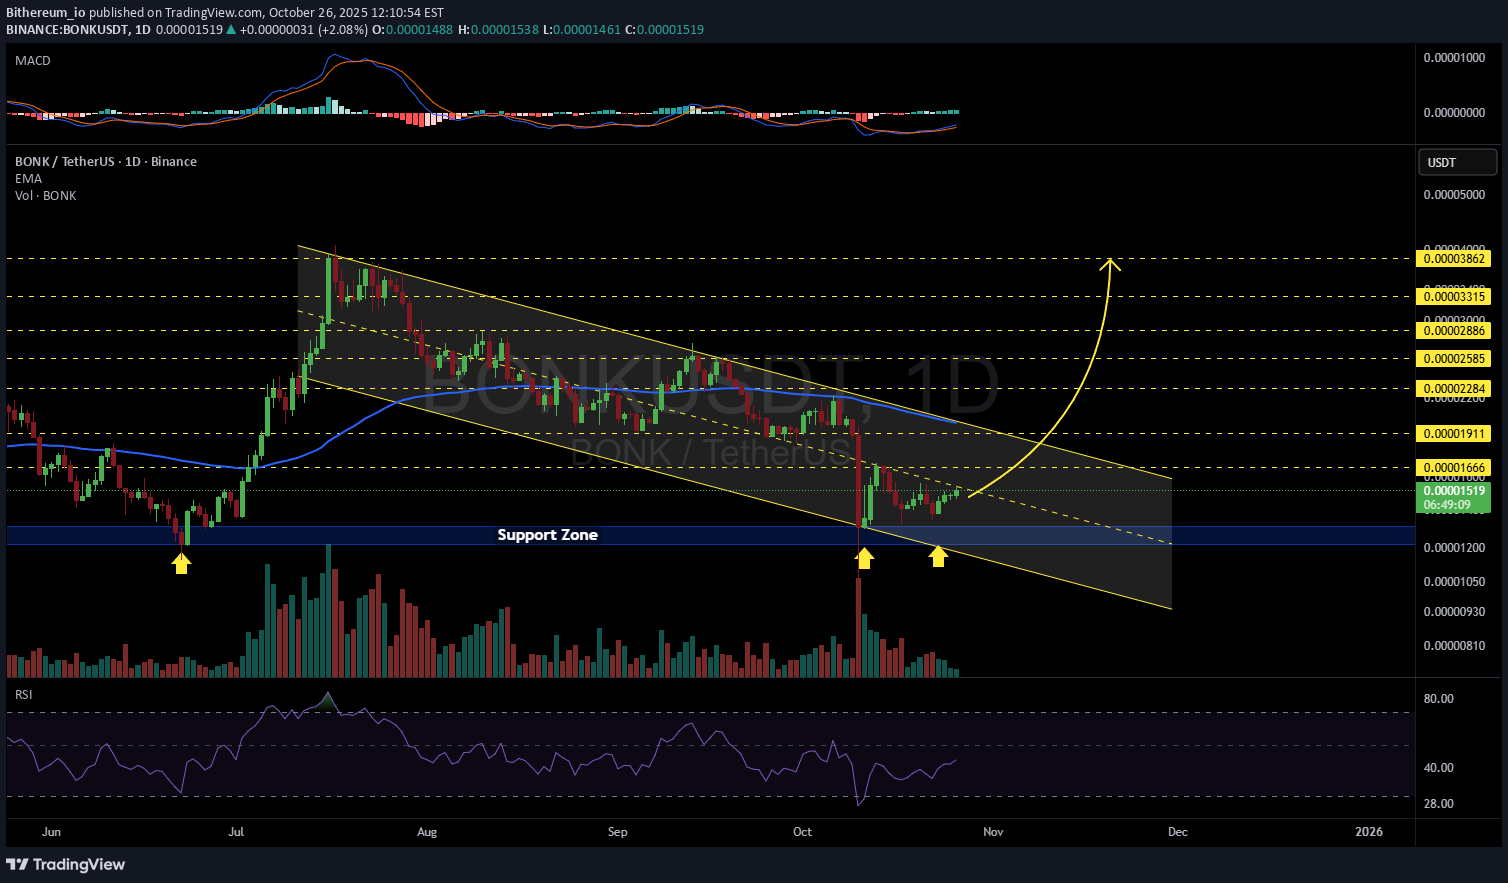Open the USDT currency selector
1508x883 pixels.
[x=1457, y=162]
